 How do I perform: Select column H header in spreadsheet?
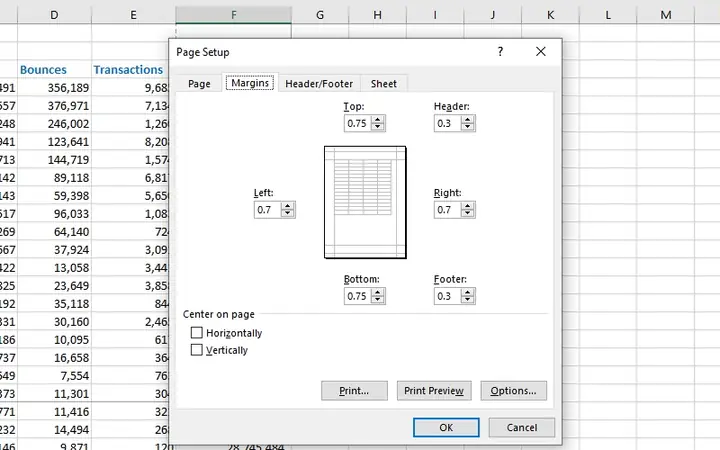377,15
